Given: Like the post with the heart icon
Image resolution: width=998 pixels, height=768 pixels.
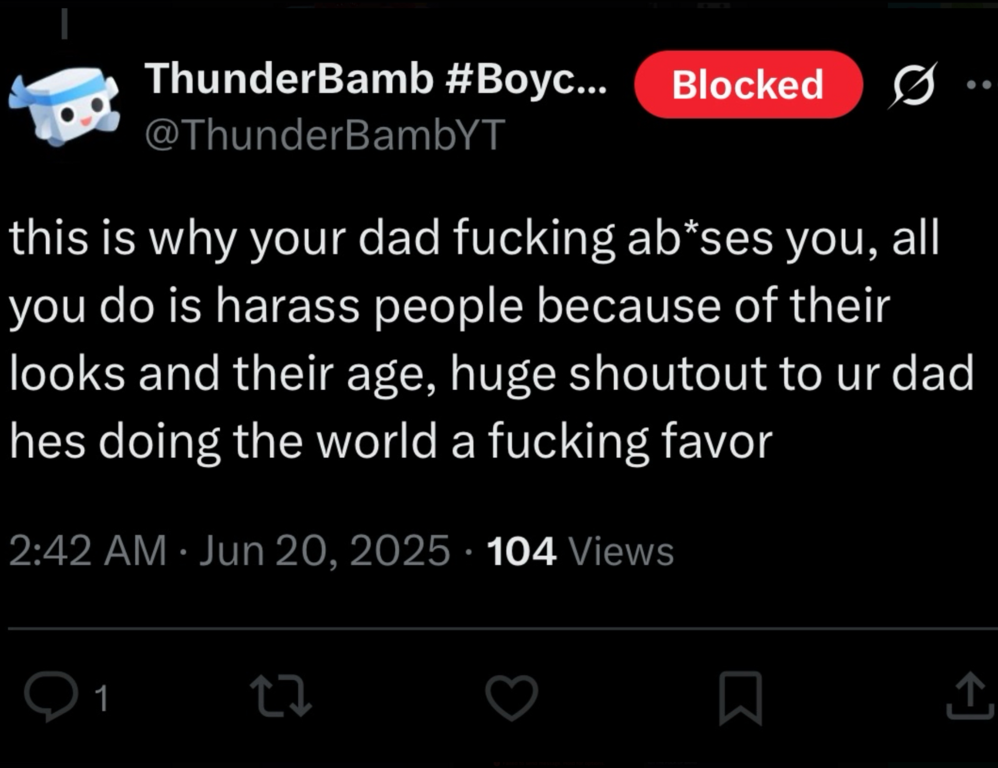Looking at the screenshot, I should (512, 697).
